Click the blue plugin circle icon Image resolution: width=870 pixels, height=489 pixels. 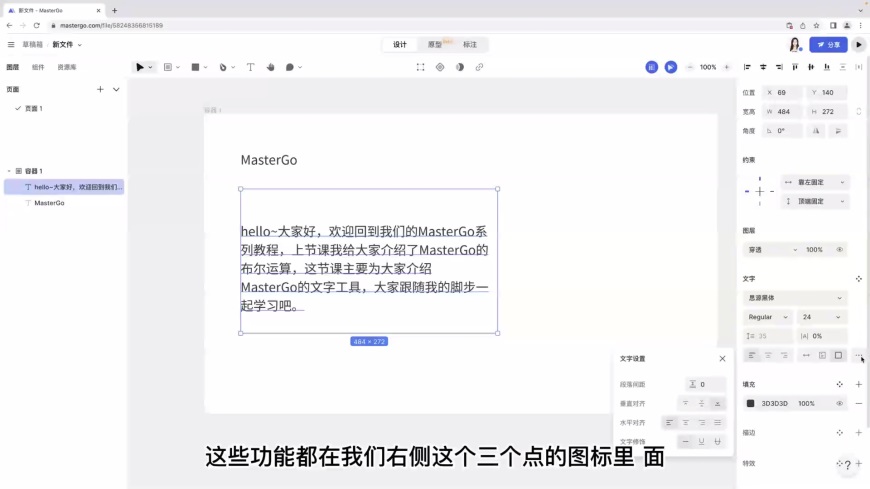click(x=651, y=67)
